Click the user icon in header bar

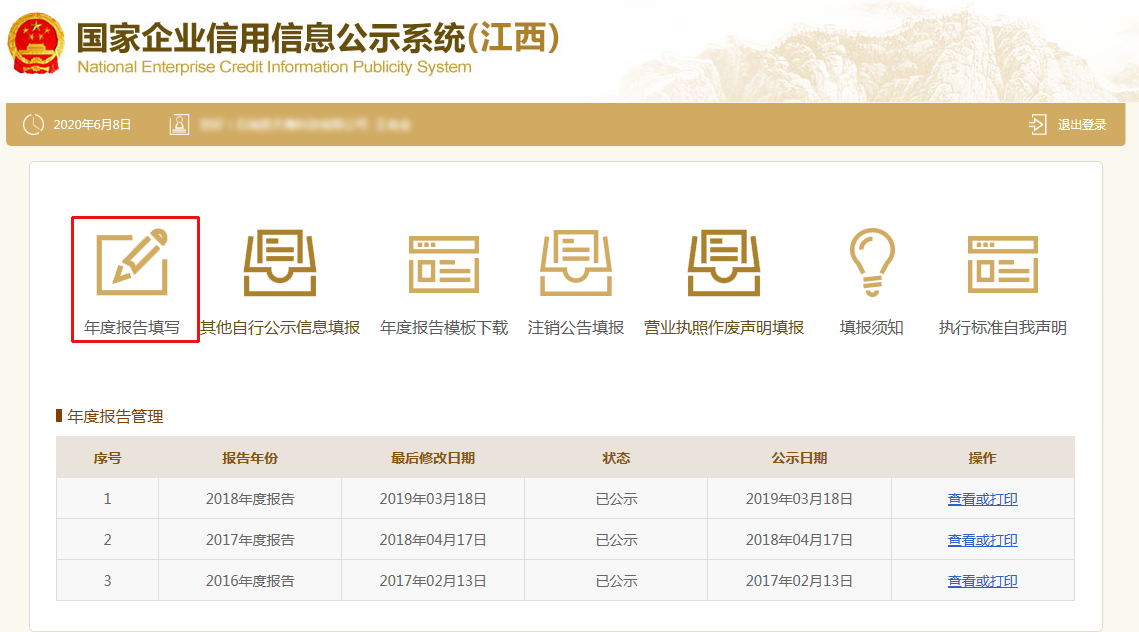(179, 125)
